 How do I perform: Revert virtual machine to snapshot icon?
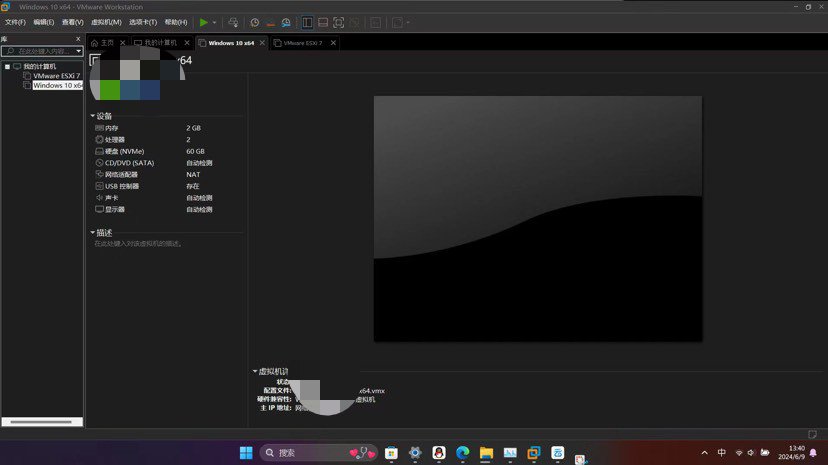click(x=270, y=23)
